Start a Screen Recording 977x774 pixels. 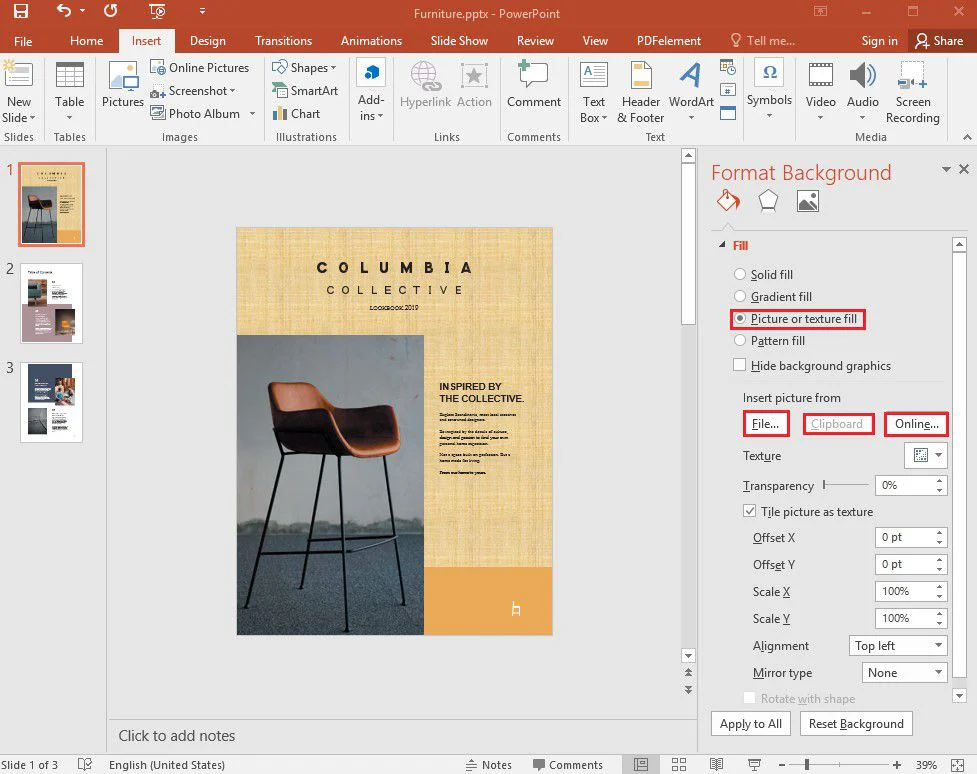pos(912,91)
